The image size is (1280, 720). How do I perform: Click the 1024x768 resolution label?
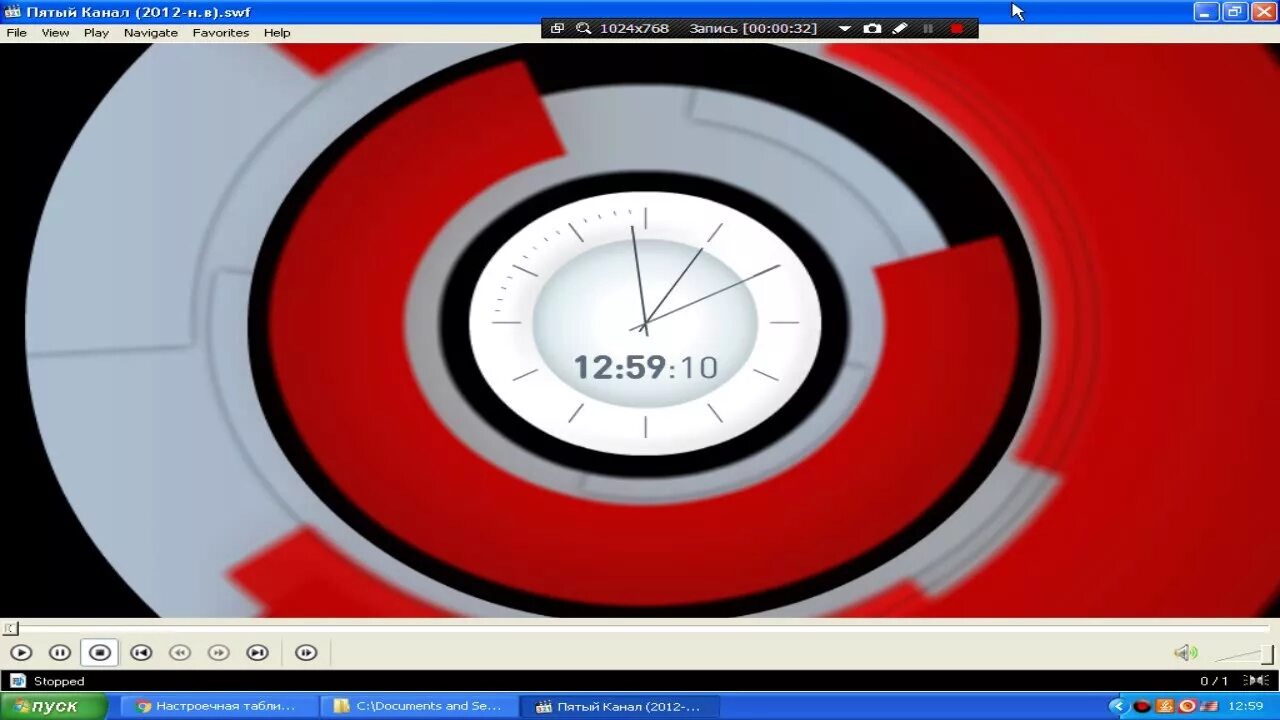click(634, 28)
